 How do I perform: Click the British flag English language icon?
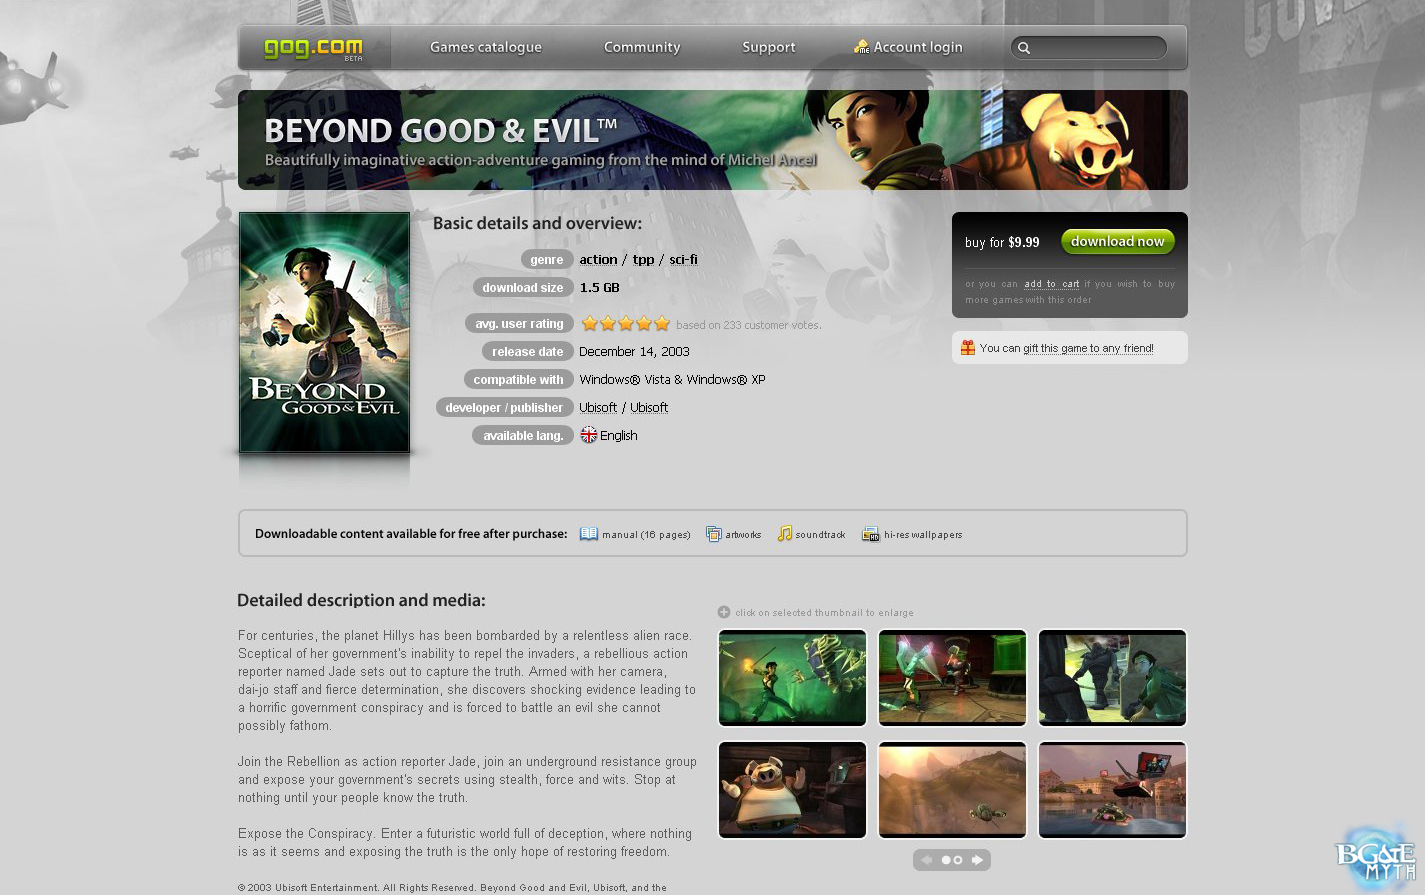[x=588, y=435]
